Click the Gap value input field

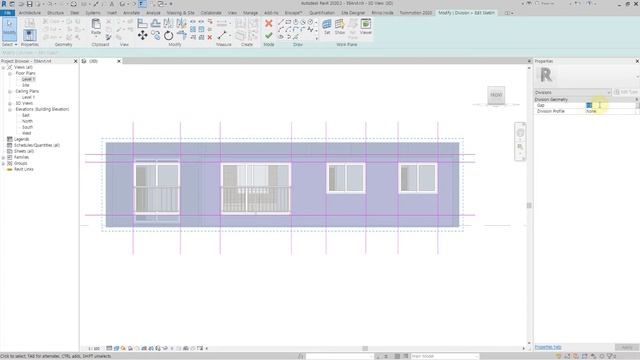point(610,105)
